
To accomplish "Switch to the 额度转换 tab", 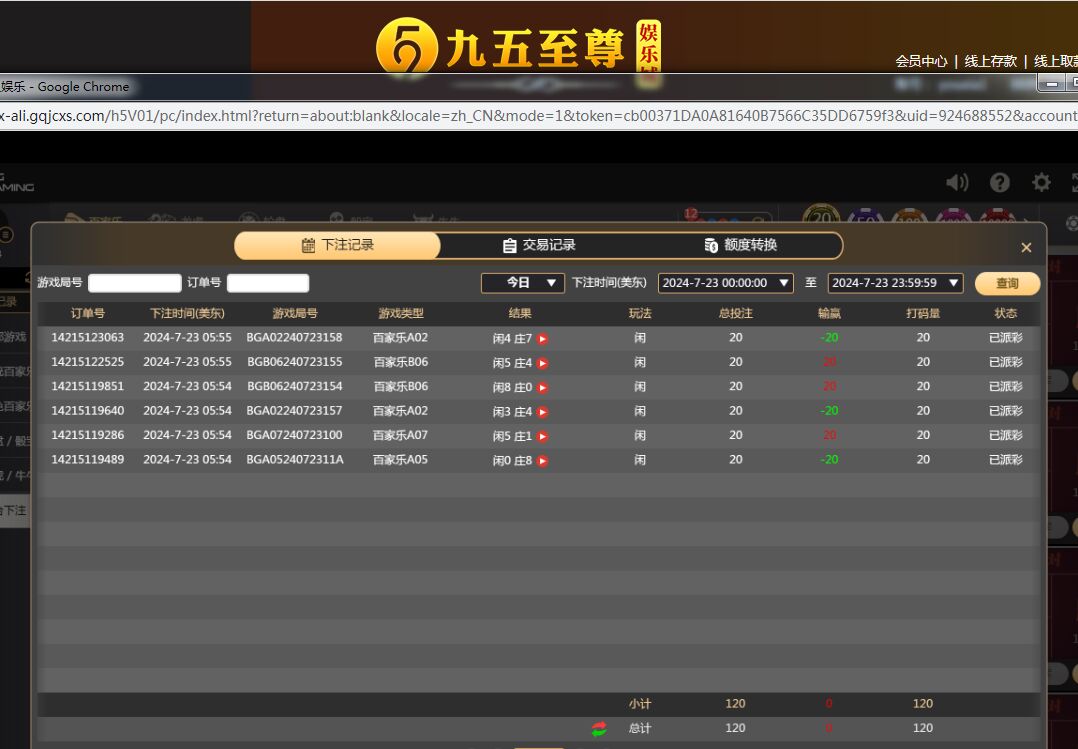I will (x=740, y=245).
